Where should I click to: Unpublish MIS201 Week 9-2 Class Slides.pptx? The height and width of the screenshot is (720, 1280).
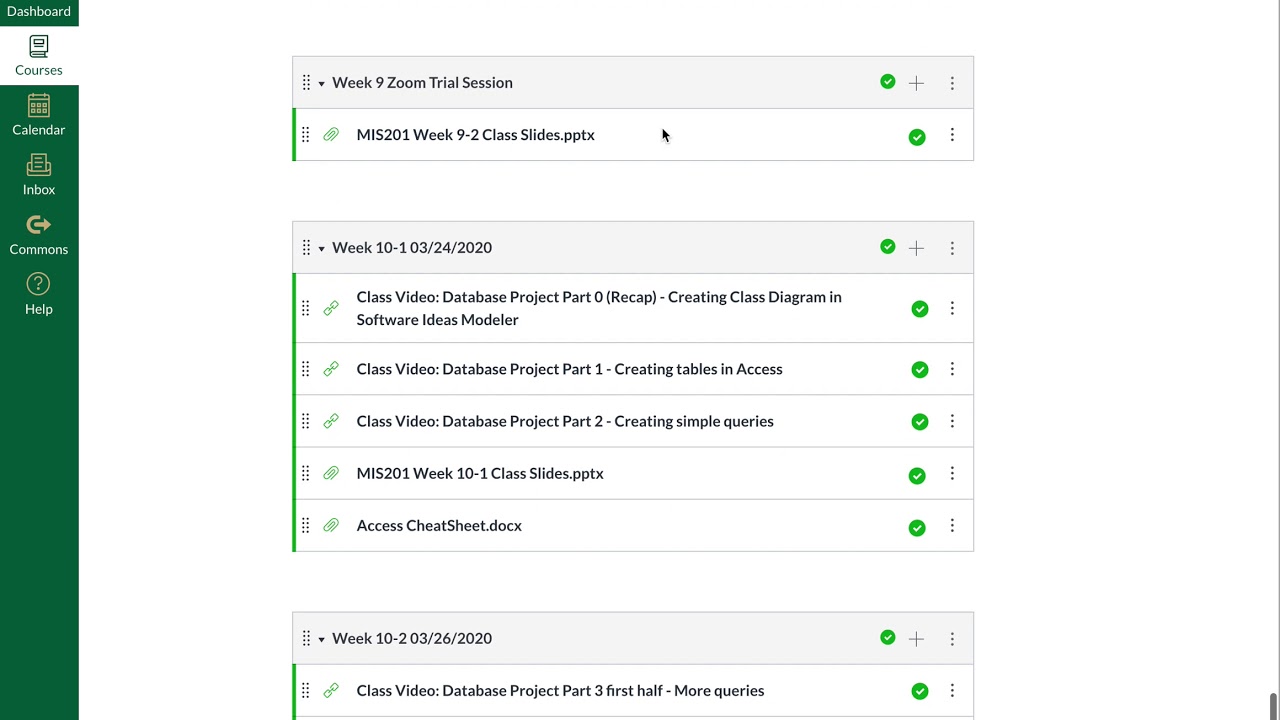pyautogui.click(x=917, y=137)
